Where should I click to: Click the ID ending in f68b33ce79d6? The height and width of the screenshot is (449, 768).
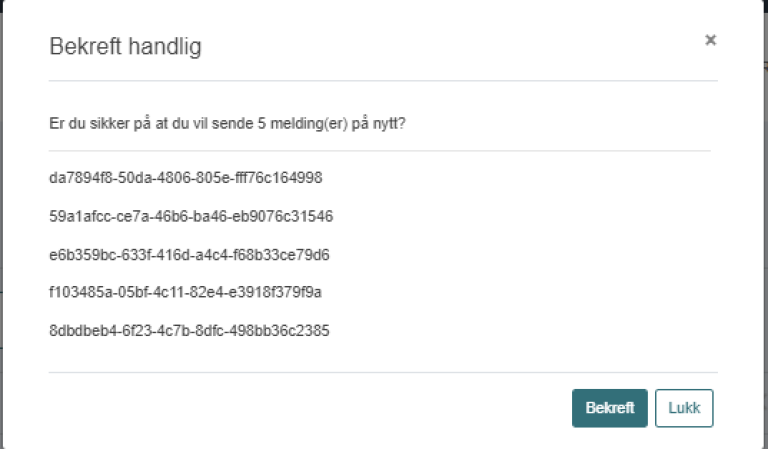pyautogui.click(x=189, y=254)
